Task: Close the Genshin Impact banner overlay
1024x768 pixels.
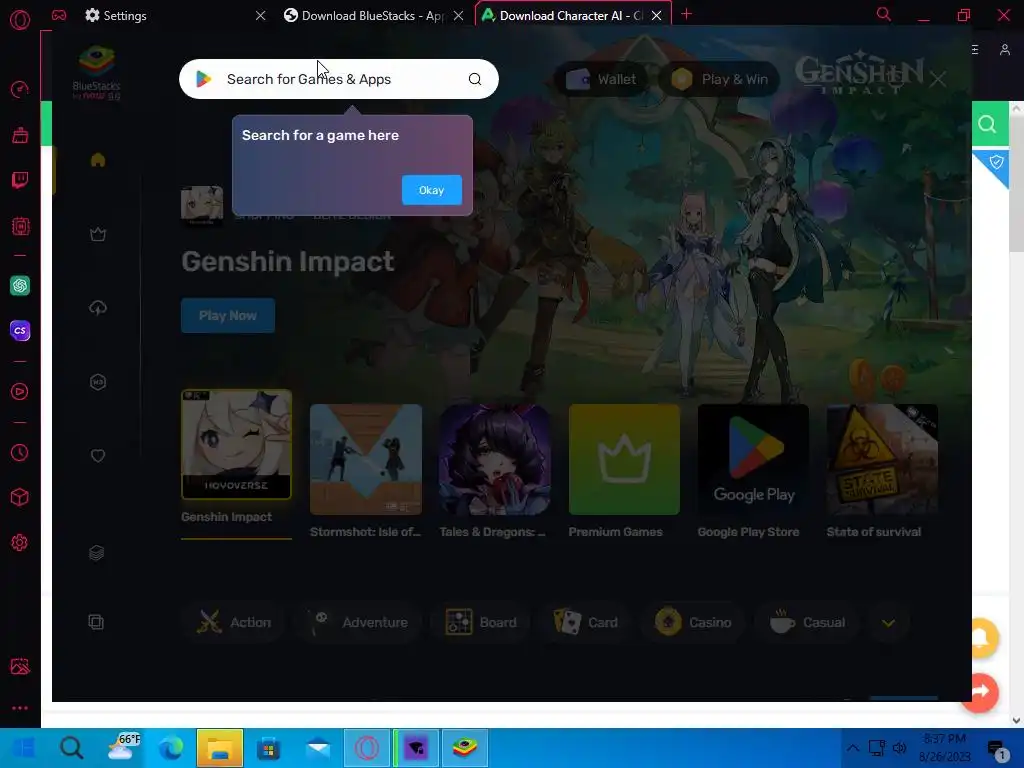Action: pos(938,79)
